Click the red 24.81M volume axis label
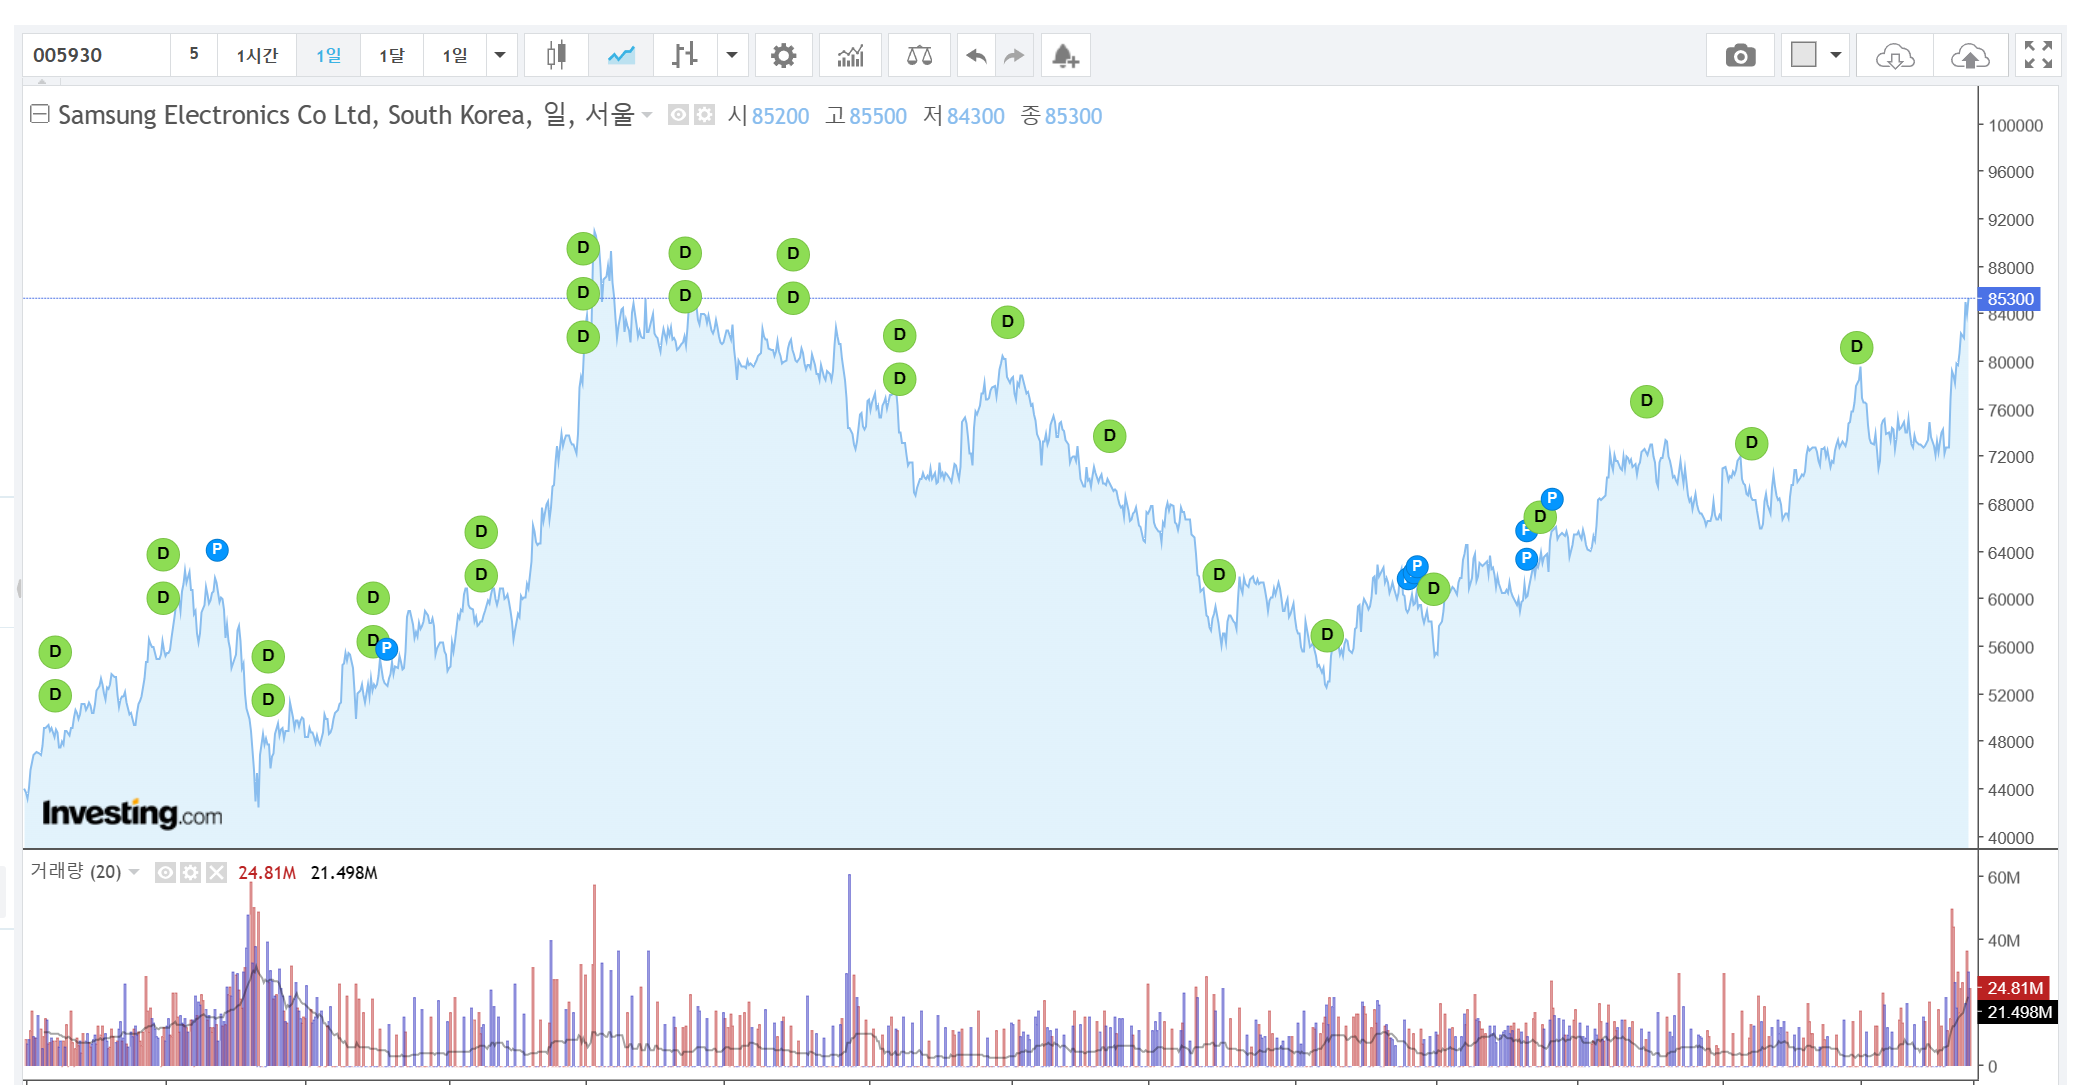 point(2014,988)
